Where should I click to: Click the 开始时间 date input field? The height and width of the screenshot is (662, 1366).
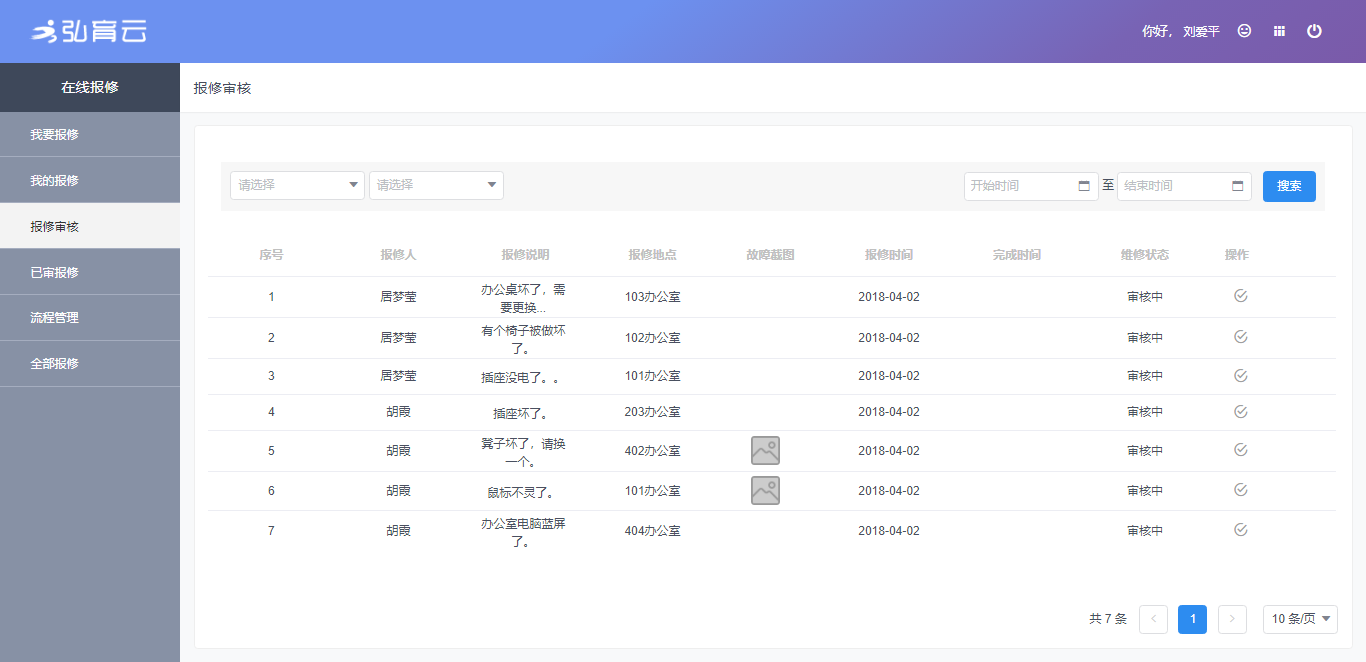pos(1020,186)
